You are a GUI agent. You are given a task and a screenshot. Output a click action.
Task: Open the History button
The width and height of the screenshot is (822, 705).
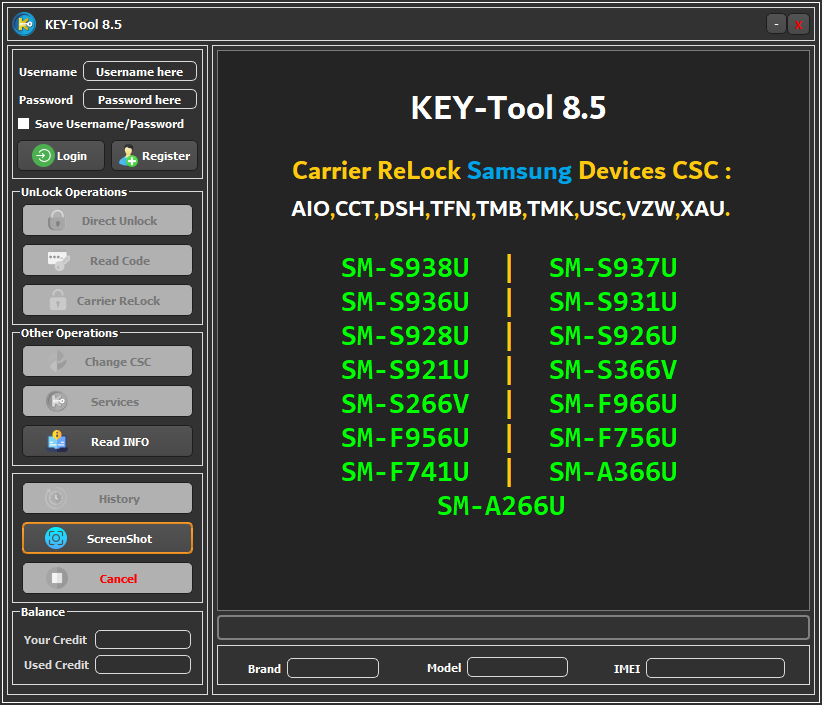[x=107, y=498]
